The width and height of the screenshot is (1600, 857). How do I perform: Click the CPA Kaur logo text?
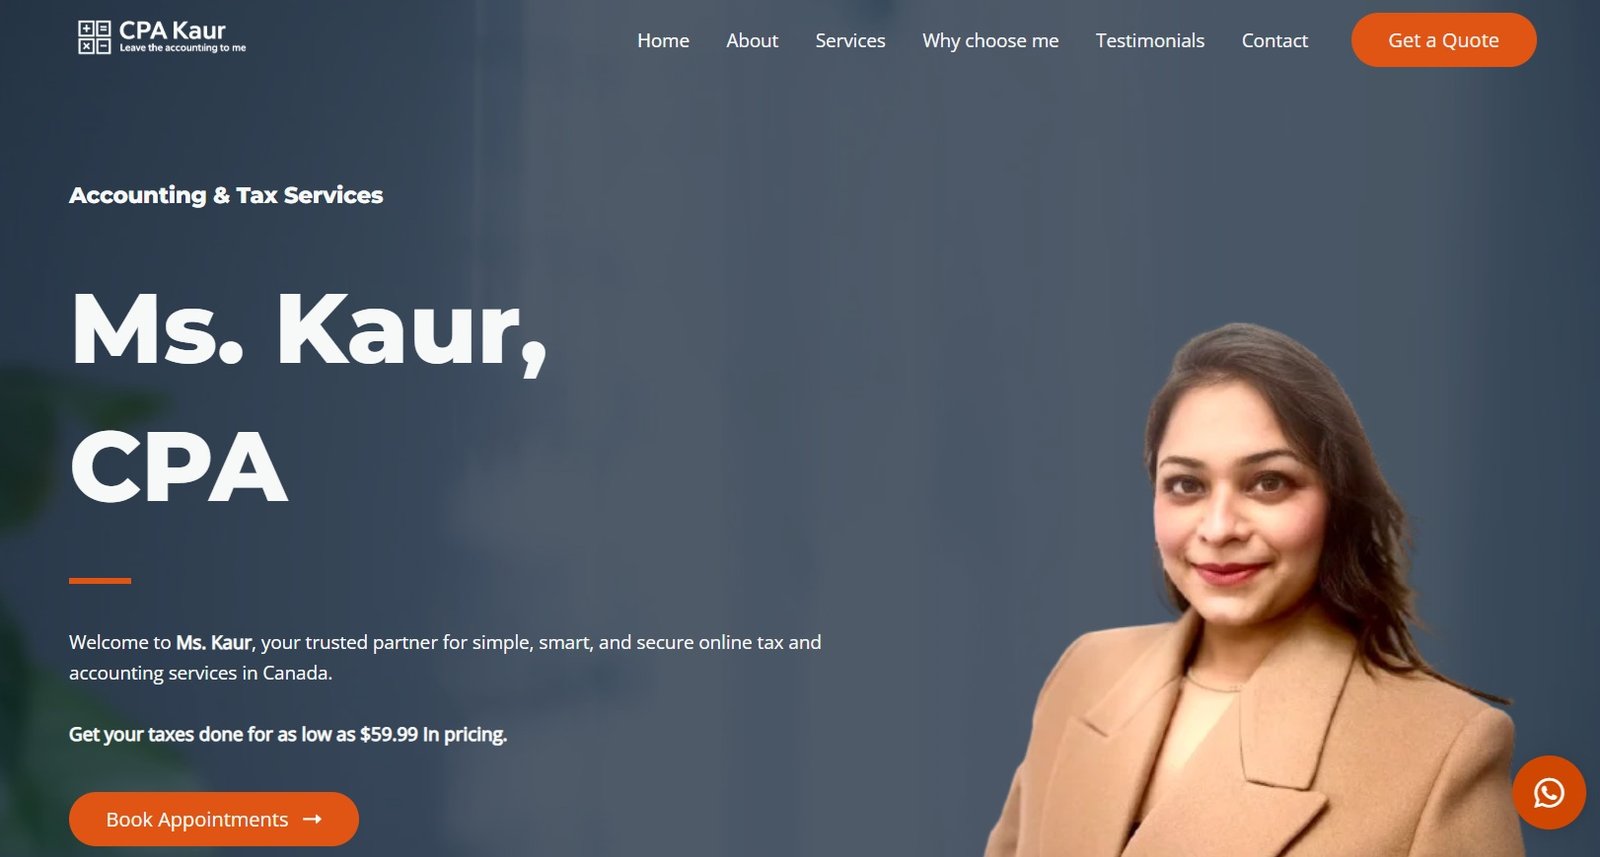point(172,30)
